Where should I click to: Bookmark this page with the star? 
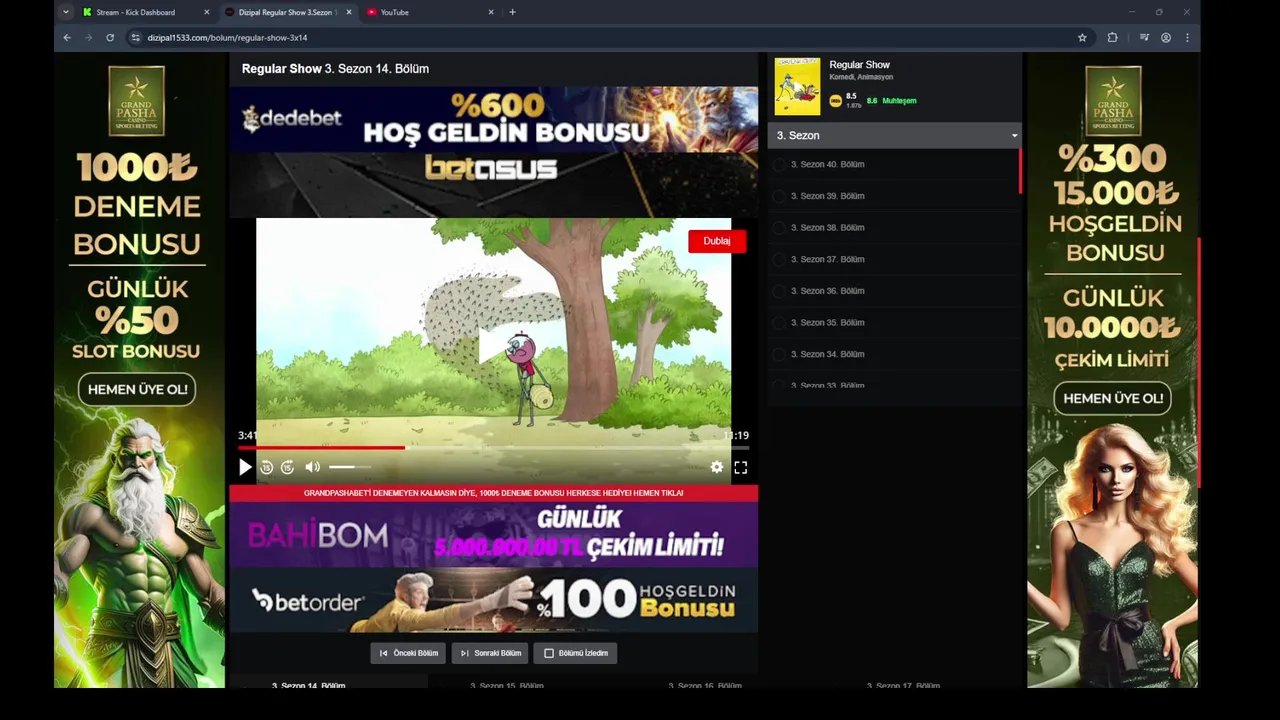tap(1082, 37)
